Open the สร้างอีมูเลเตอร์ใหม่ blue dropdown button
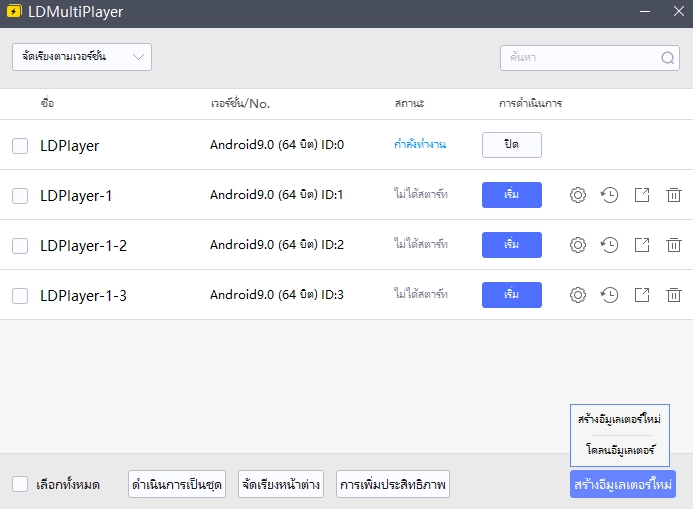Viewport: 693px width, 509px height. [623, 485]
